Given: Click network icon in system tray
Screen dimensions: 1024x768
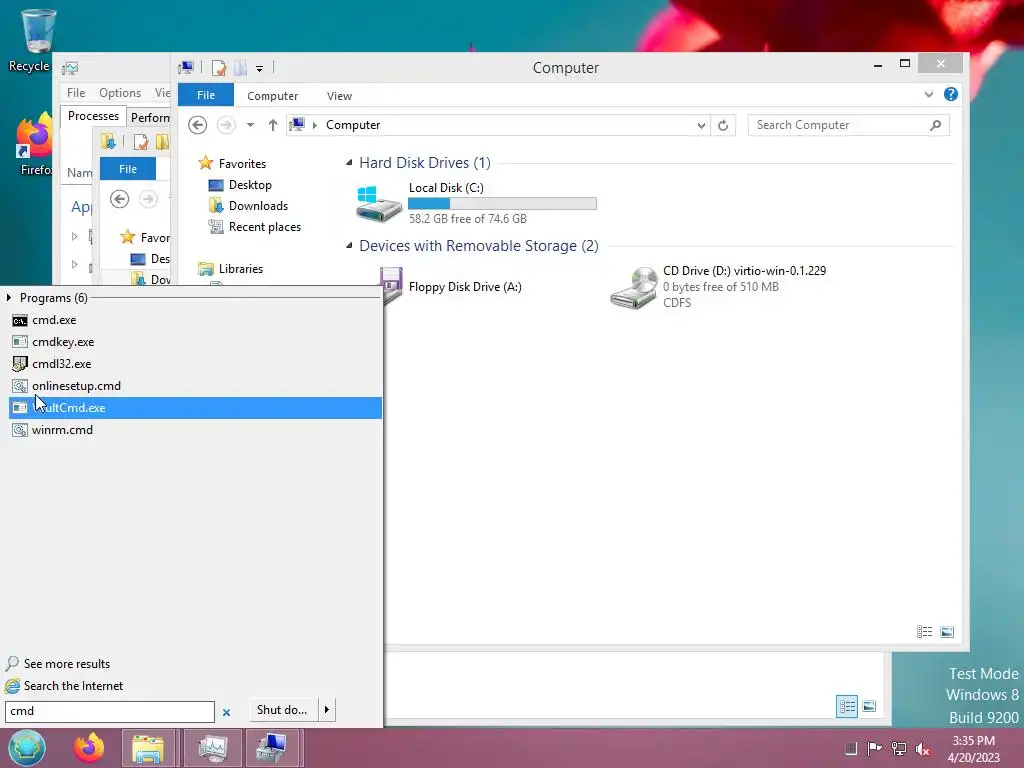Looking at the screenshot, I should pyautogui.click(x=899, y=748).
